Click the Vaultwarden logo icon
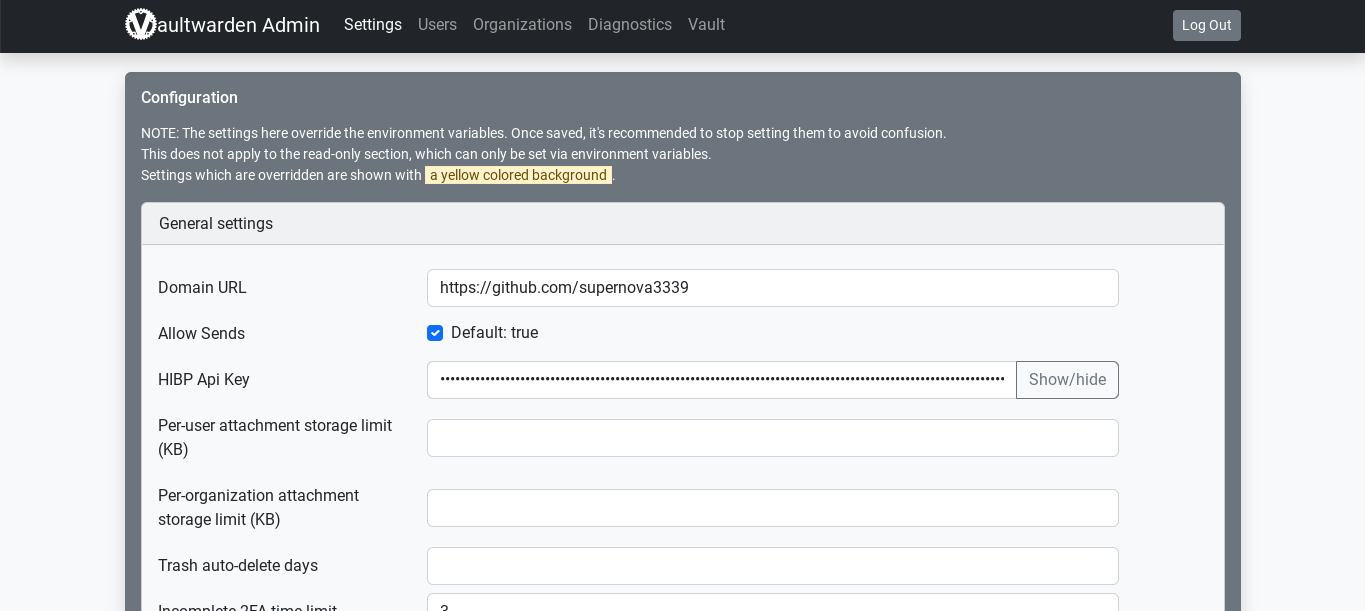1365x611 pixels. coord(141,25)
